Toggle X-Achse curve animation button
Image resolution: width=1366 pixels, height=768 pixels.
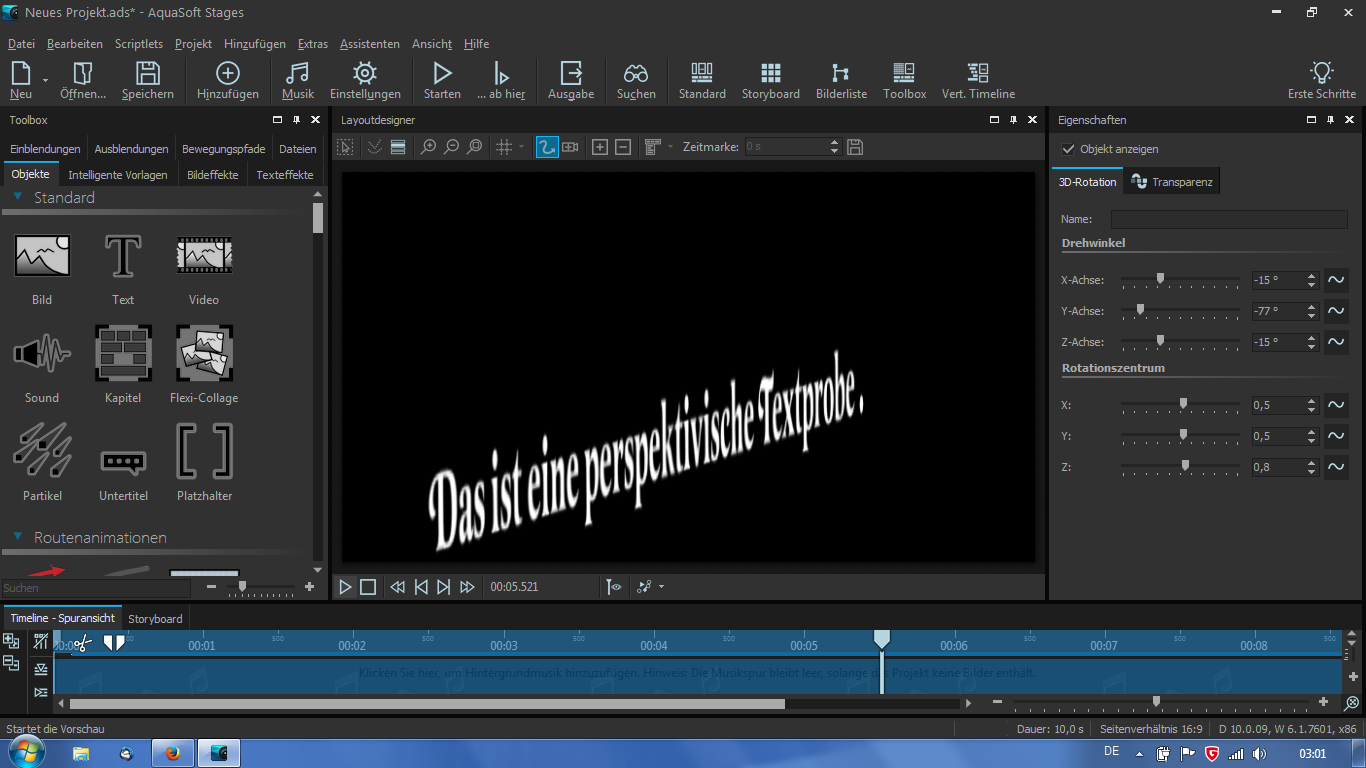(x=1335, y=280)
